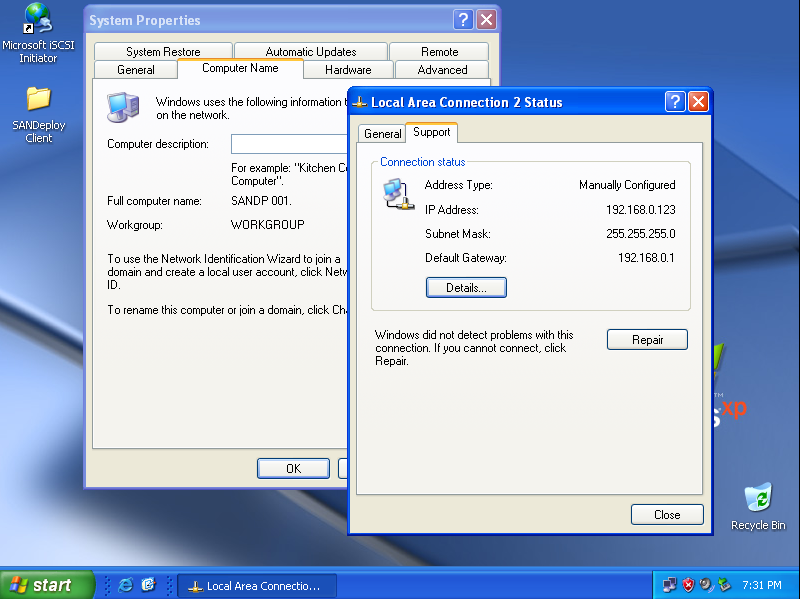Screen dimensions: 800x599
Task: Click the help button in System Properties title bar
Action: 463,20
